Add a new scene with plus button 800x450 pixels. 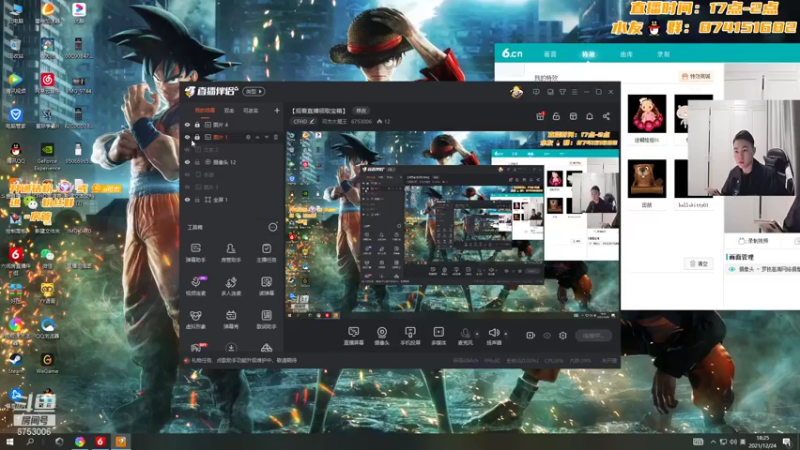tap(277, 110)
